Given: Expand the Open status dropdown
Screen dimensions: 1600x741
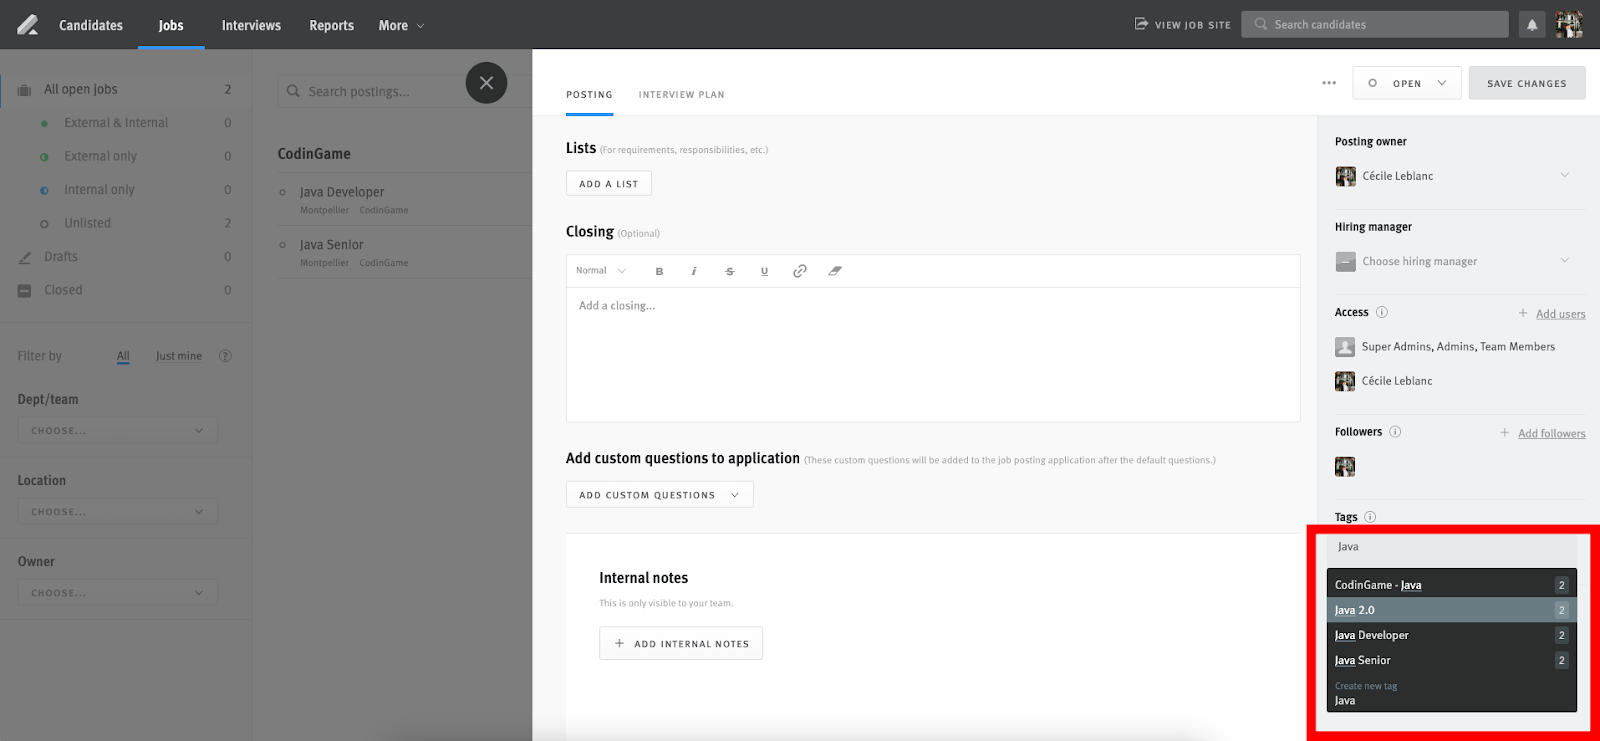Looking at the screenshot, I should (x=1406, y=83).
